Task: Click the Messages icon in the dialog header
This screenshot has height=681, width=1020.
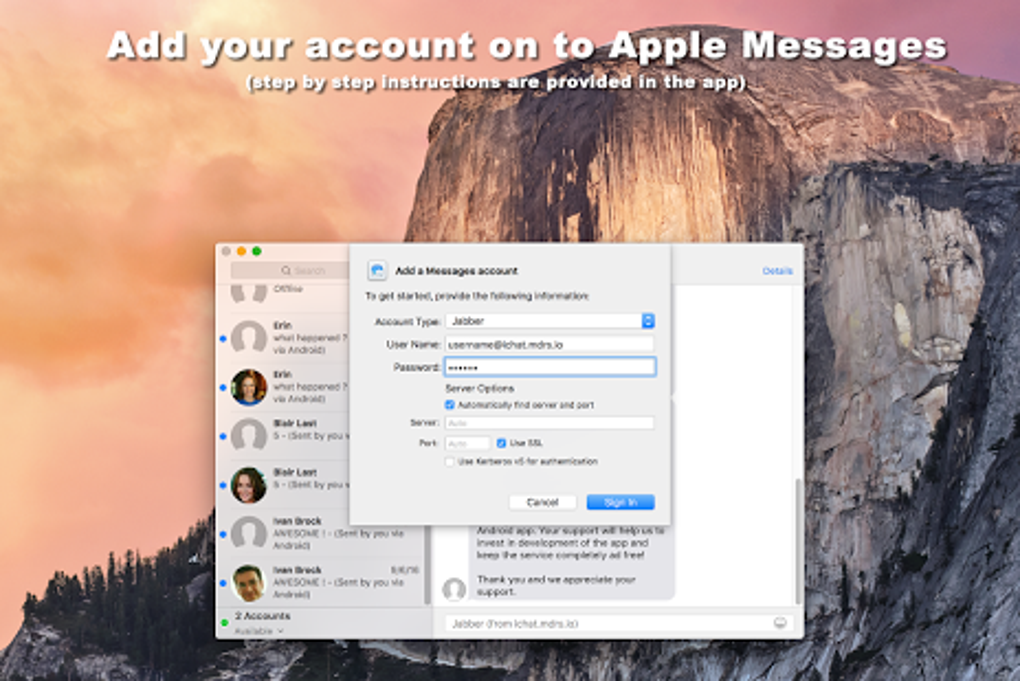Action: (x=377, y=270)
